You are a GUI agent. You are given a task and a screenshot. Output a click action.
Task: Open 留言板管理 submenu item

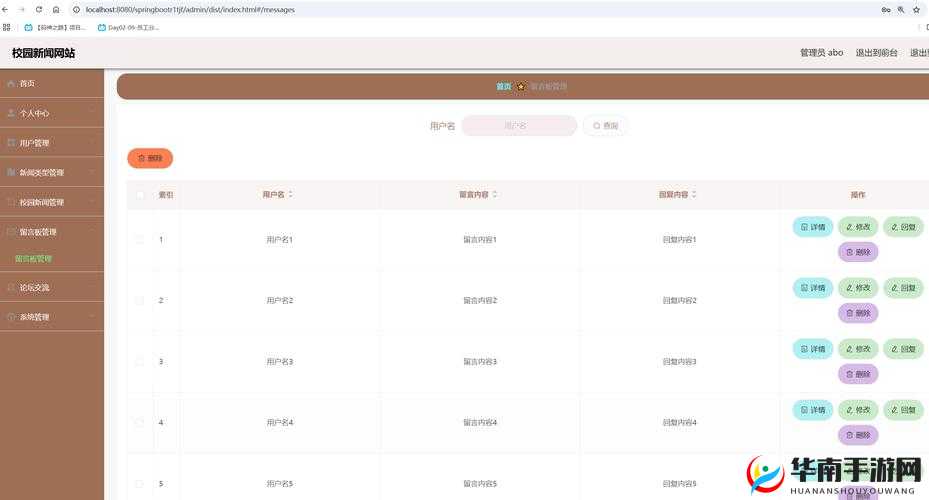pos(34,259)
